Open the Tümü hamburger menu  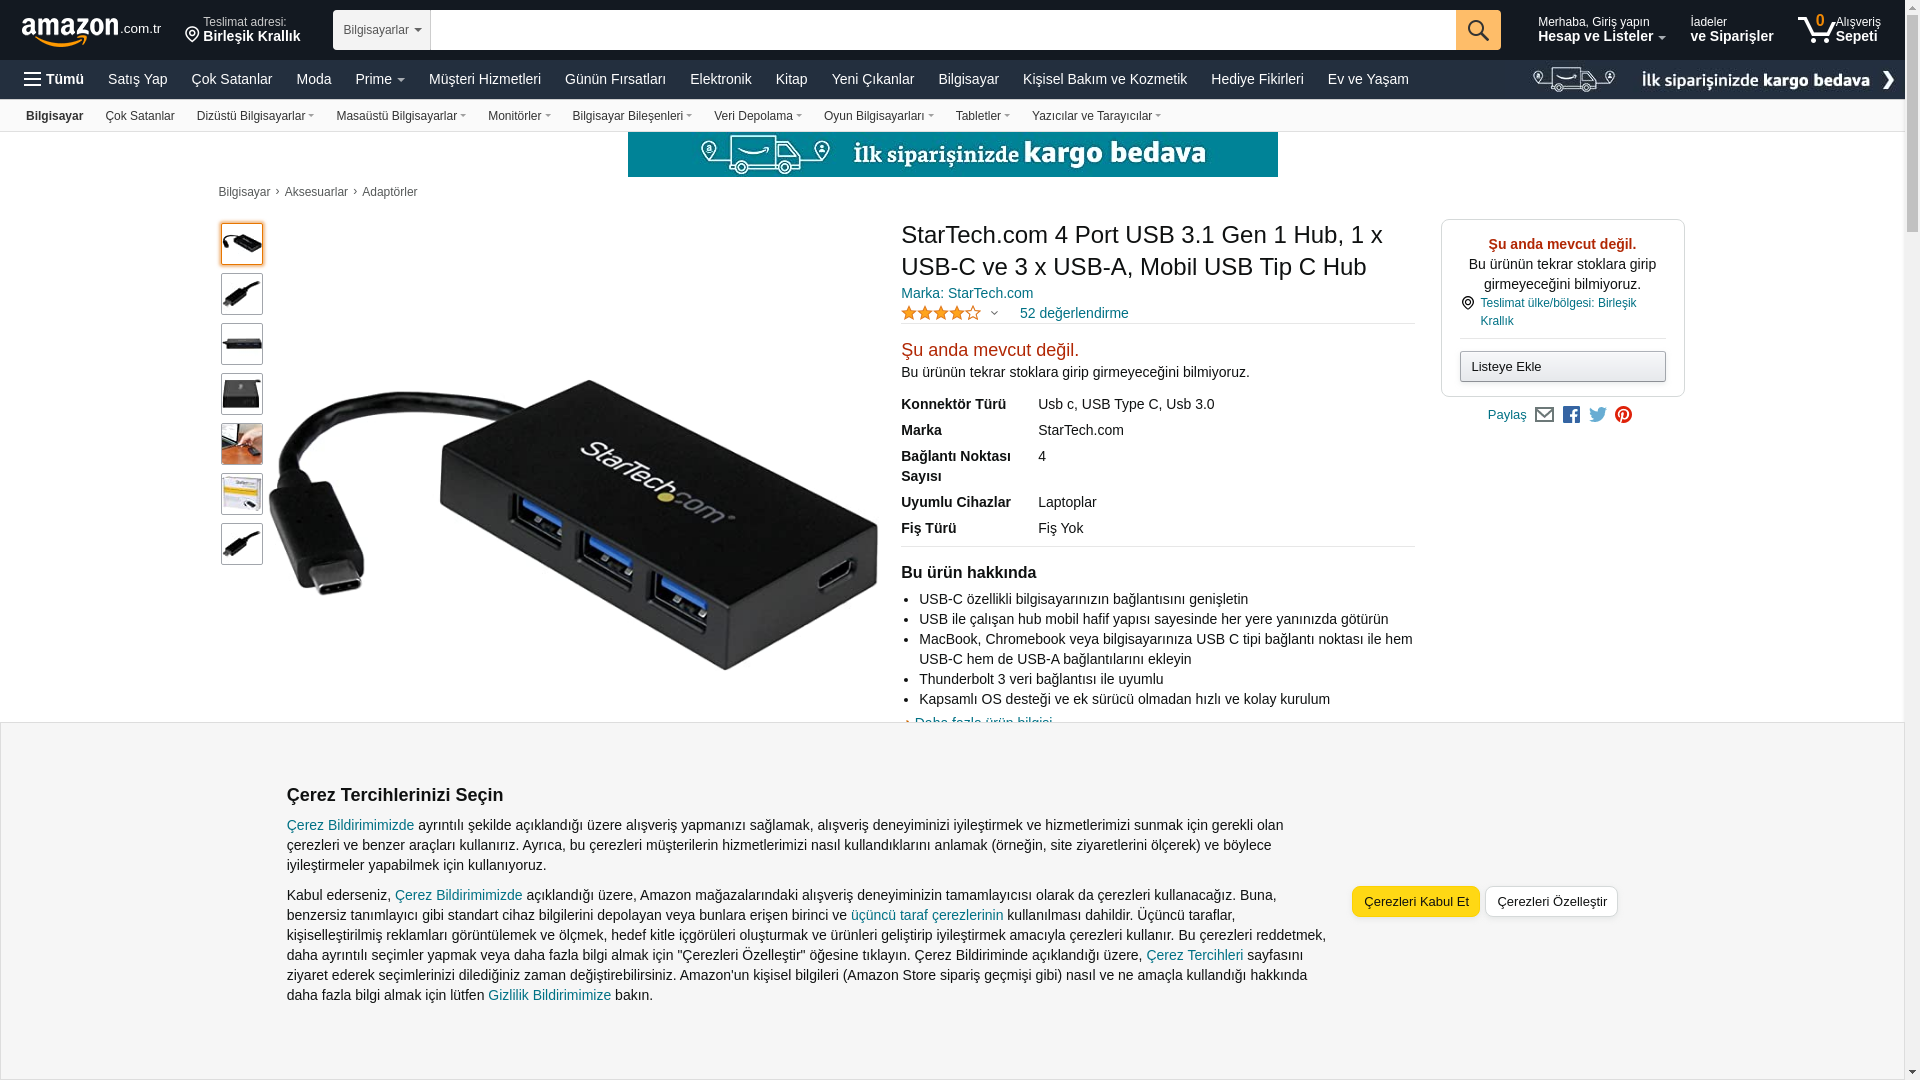coord(54,79)
